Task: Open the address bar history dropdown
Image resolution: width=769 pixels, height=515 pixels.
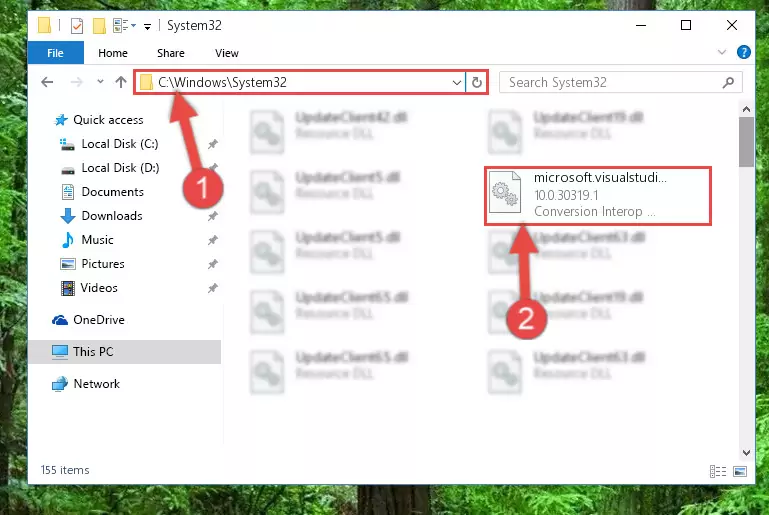Action: 457,82
